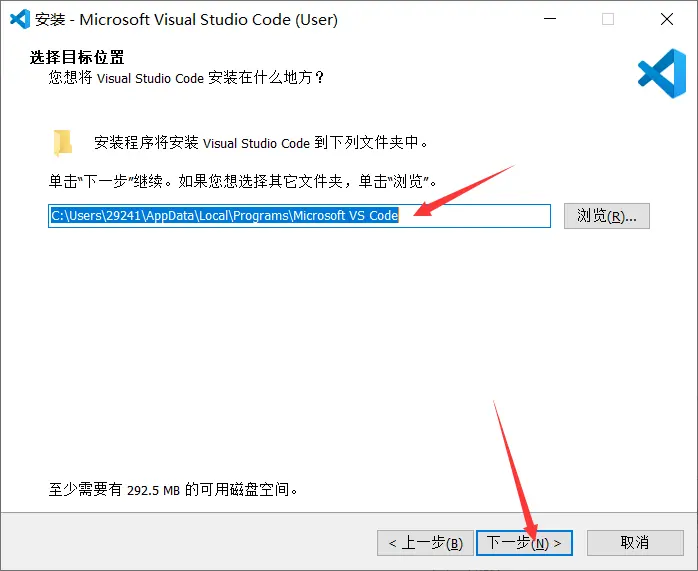The image size is (698, 571).
Task: Close the installer window
Action: tap(667, 19)
